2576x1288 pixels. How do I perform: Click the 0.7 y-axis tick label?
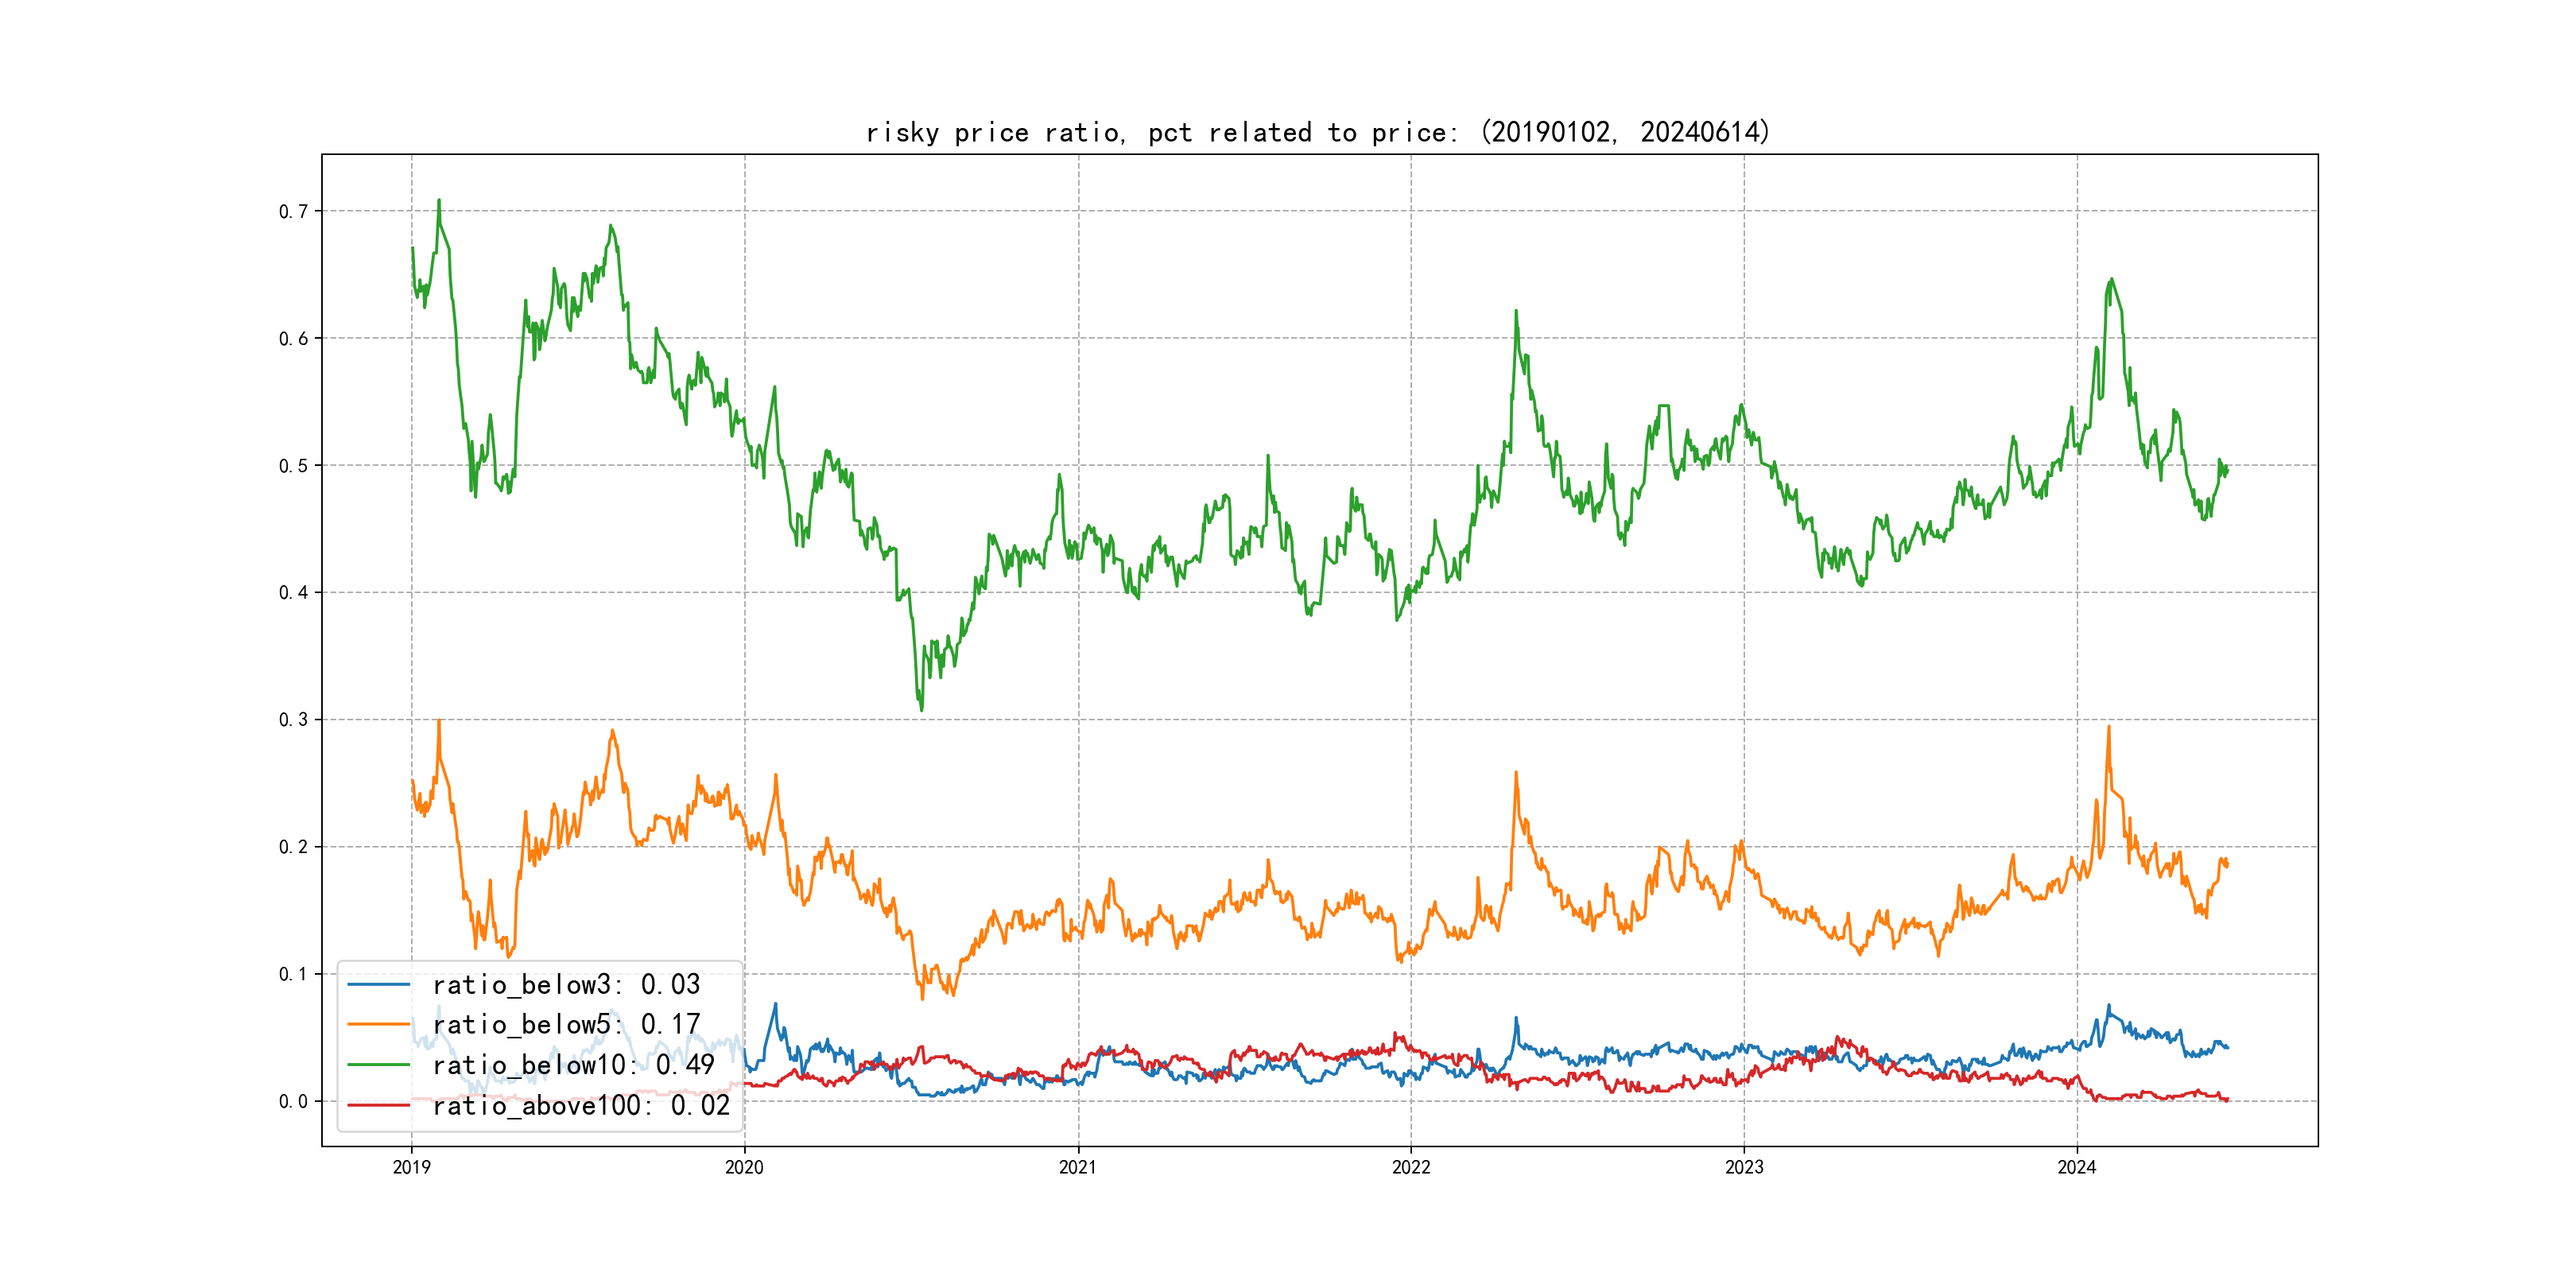(x=293, y=211)
